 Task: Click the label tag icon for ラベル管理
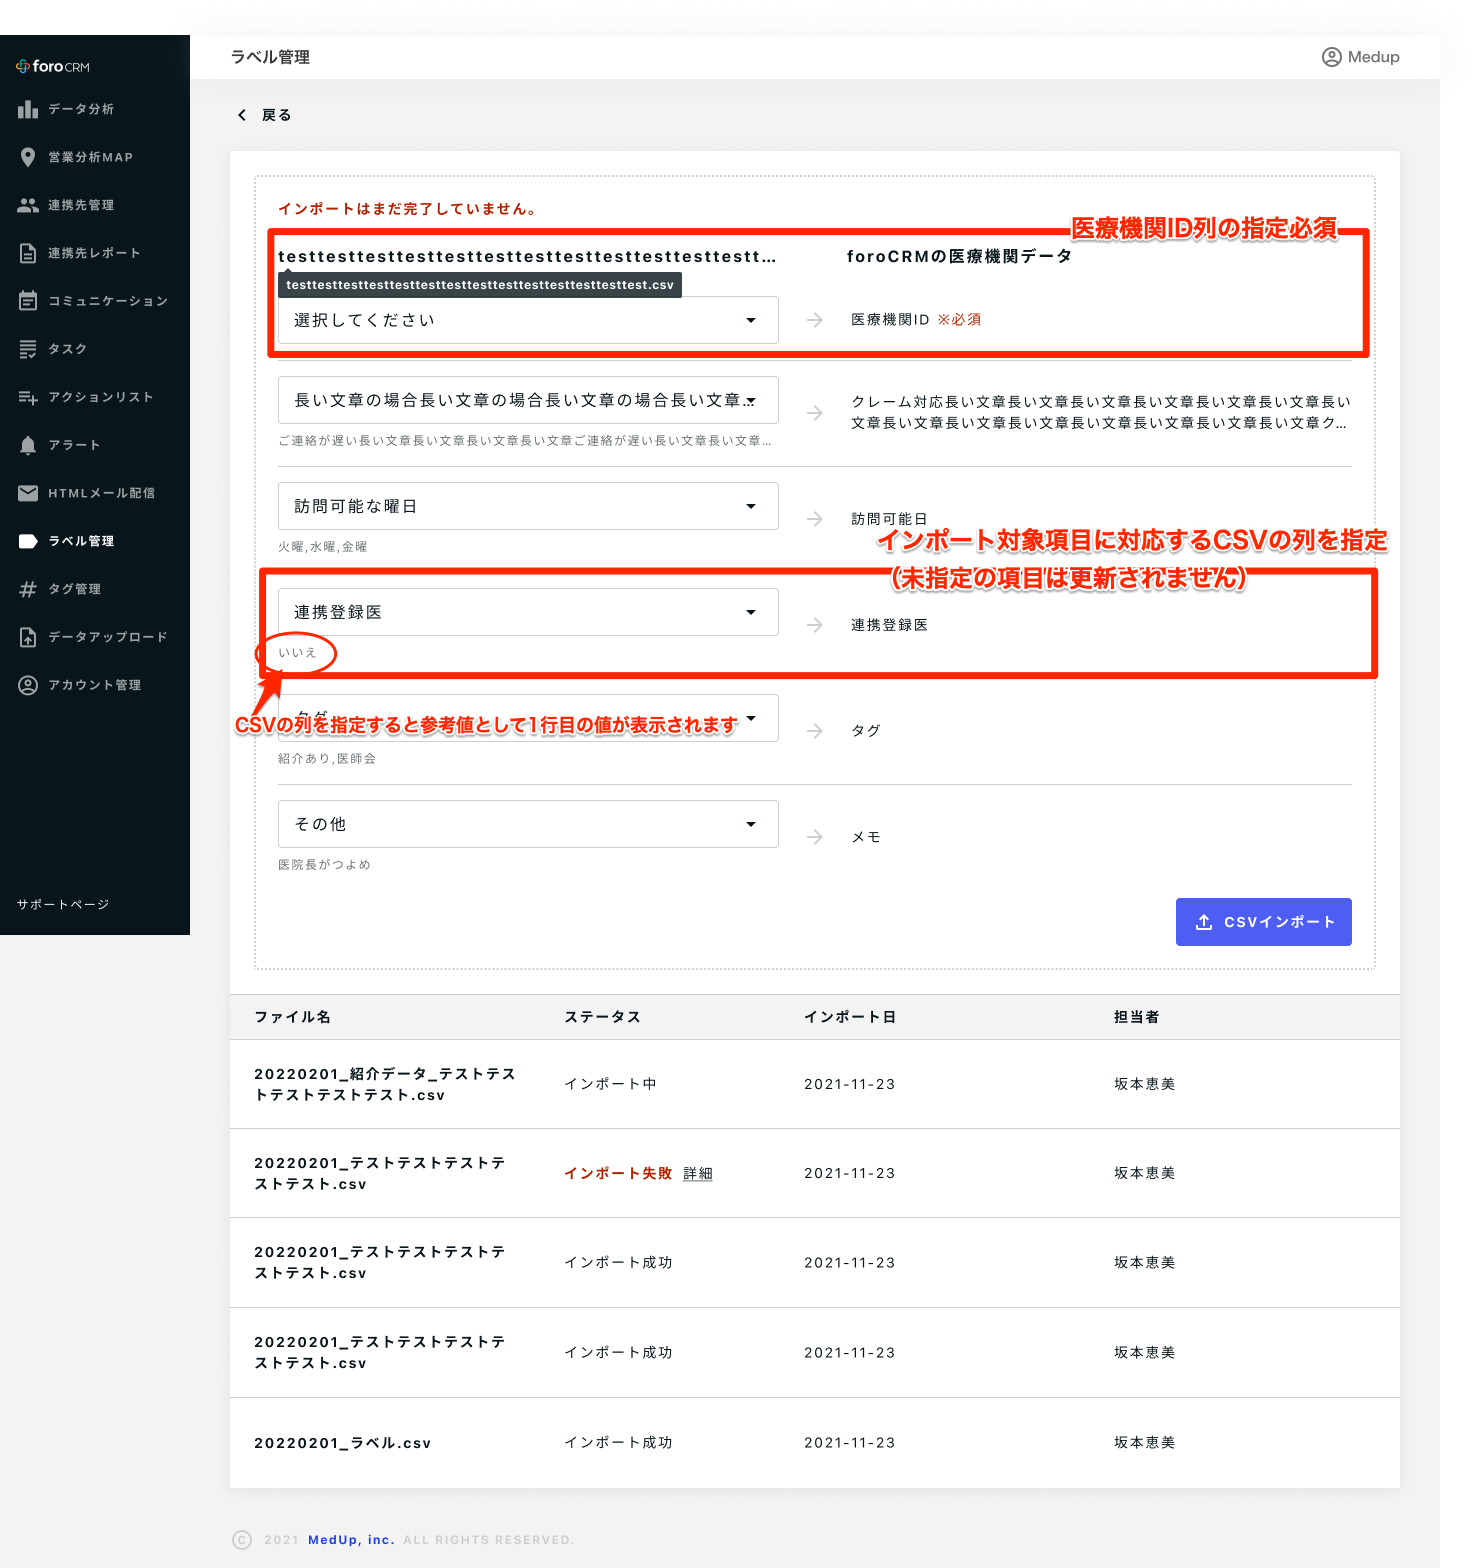point(28,541)
